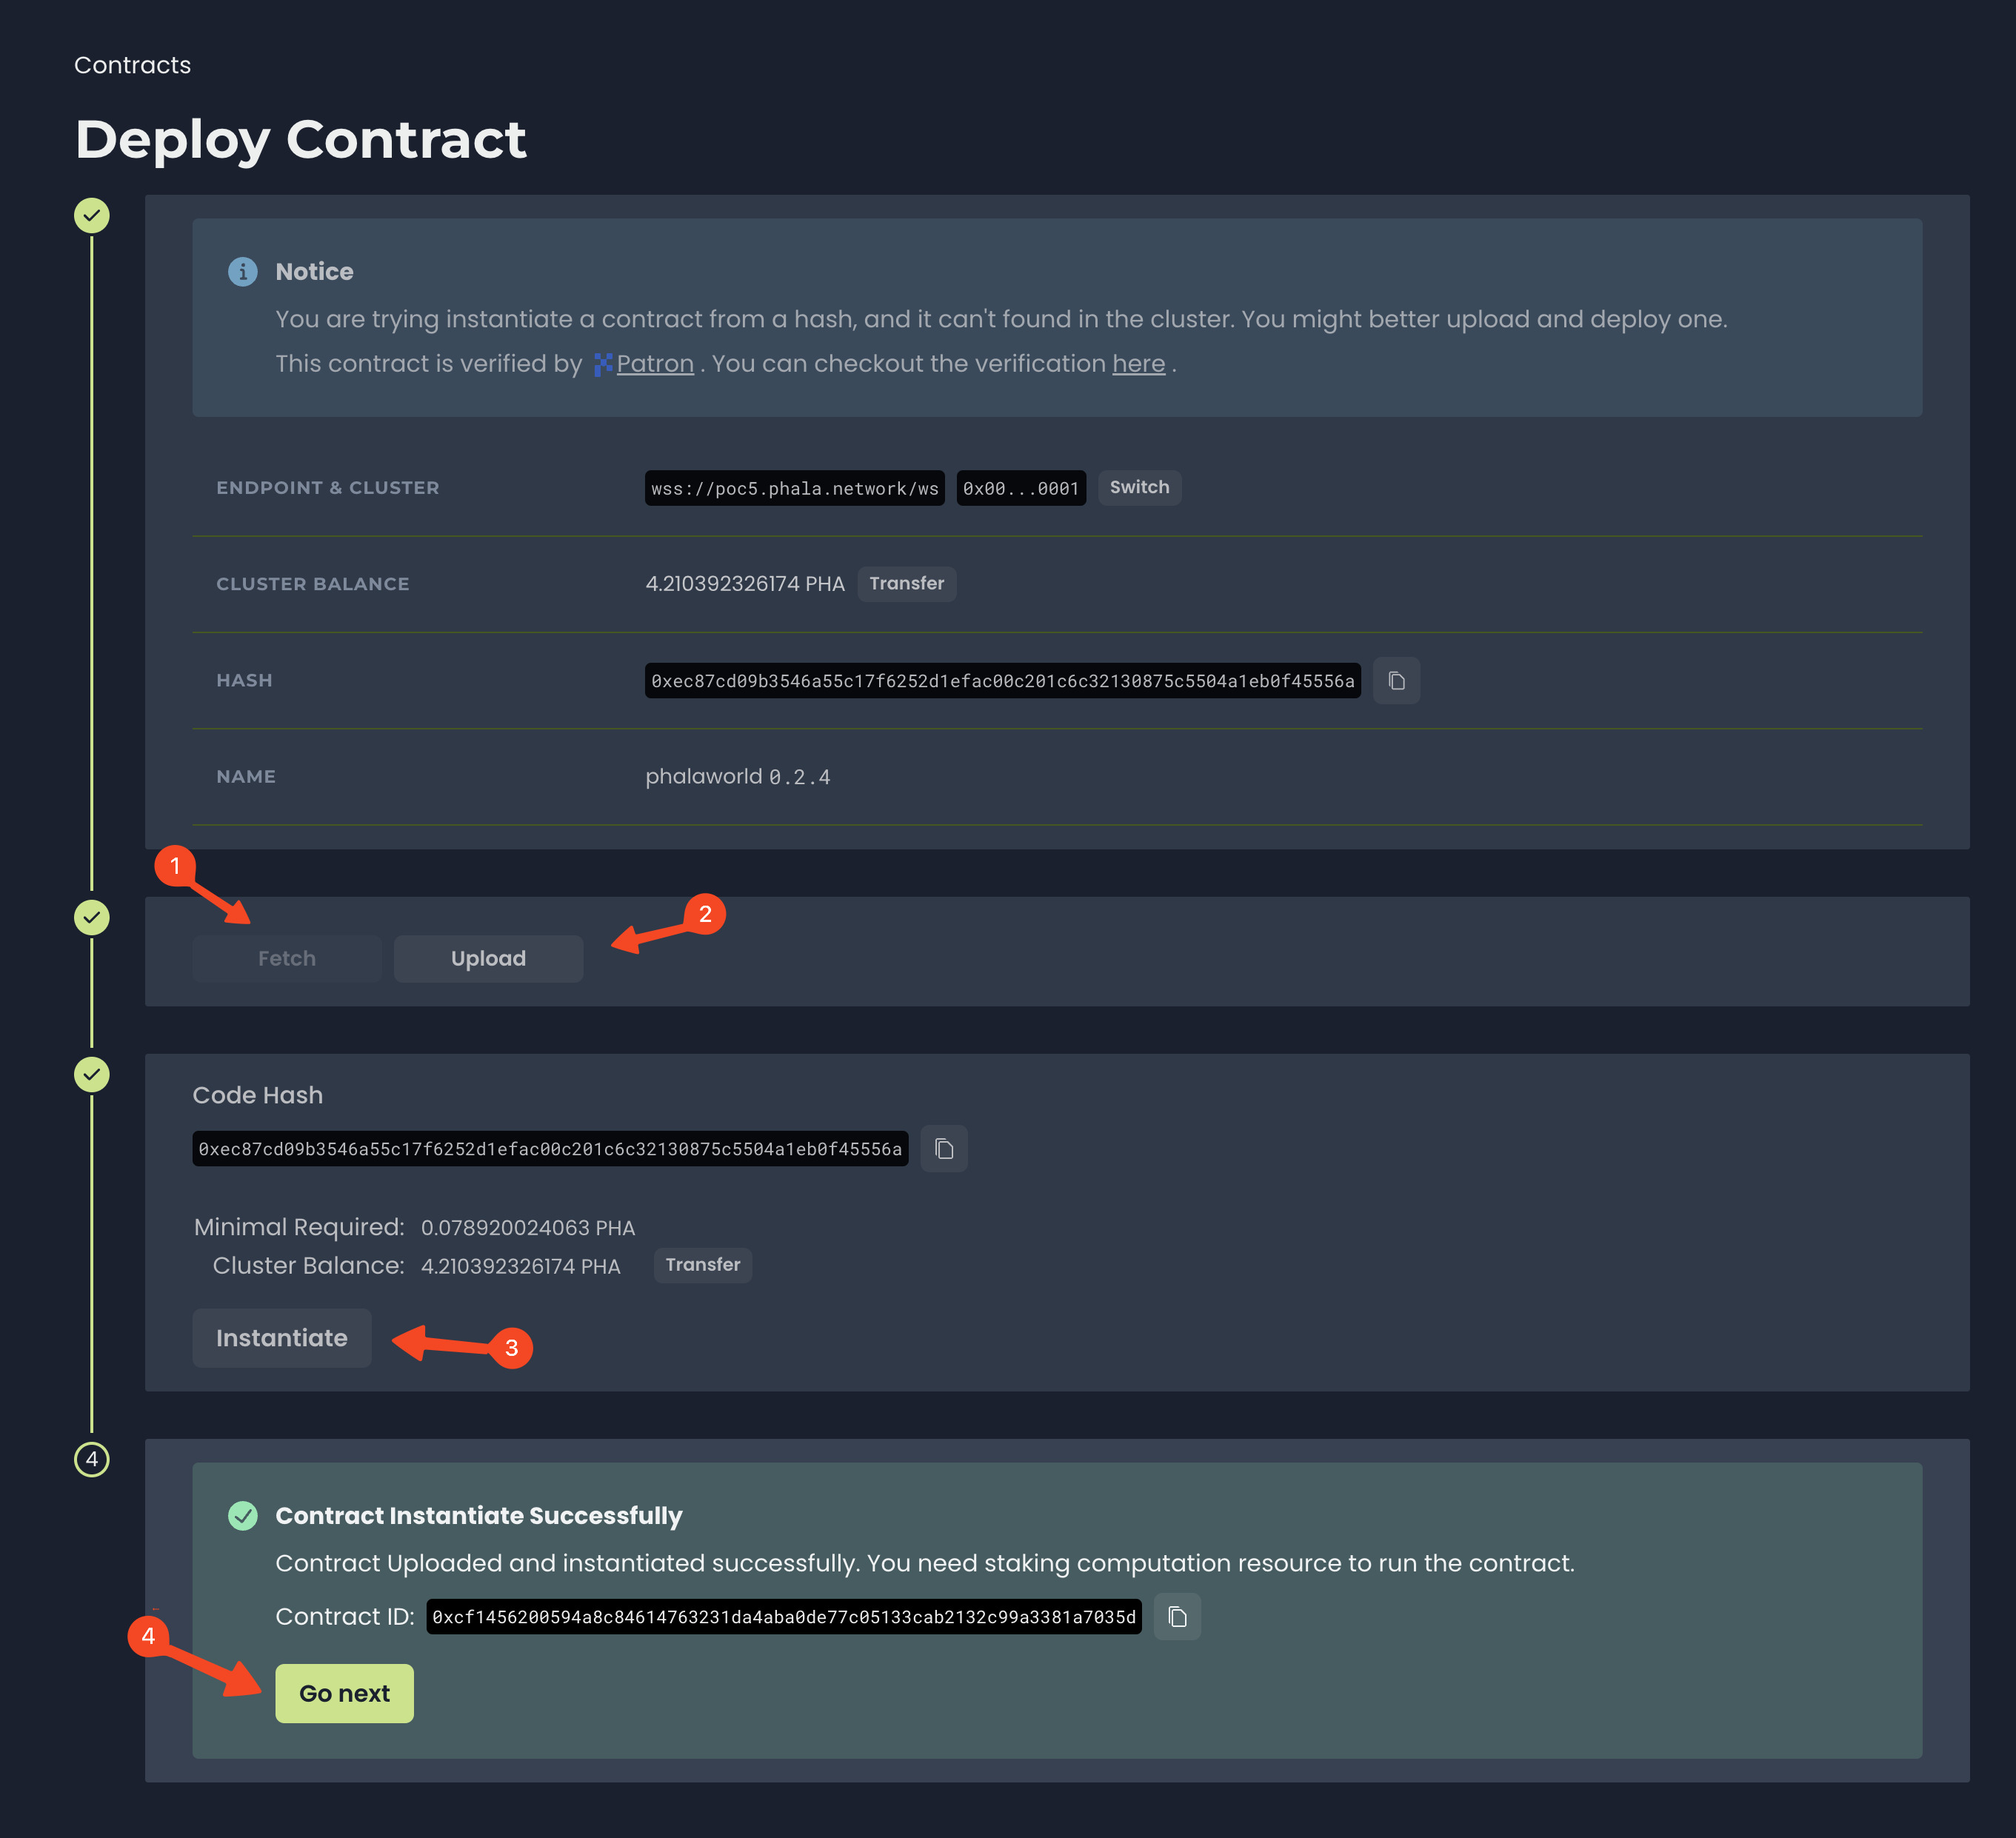Screen dimensions: 2016x1838
Task: Click the first step checkmark indicator
Action: 92,215
